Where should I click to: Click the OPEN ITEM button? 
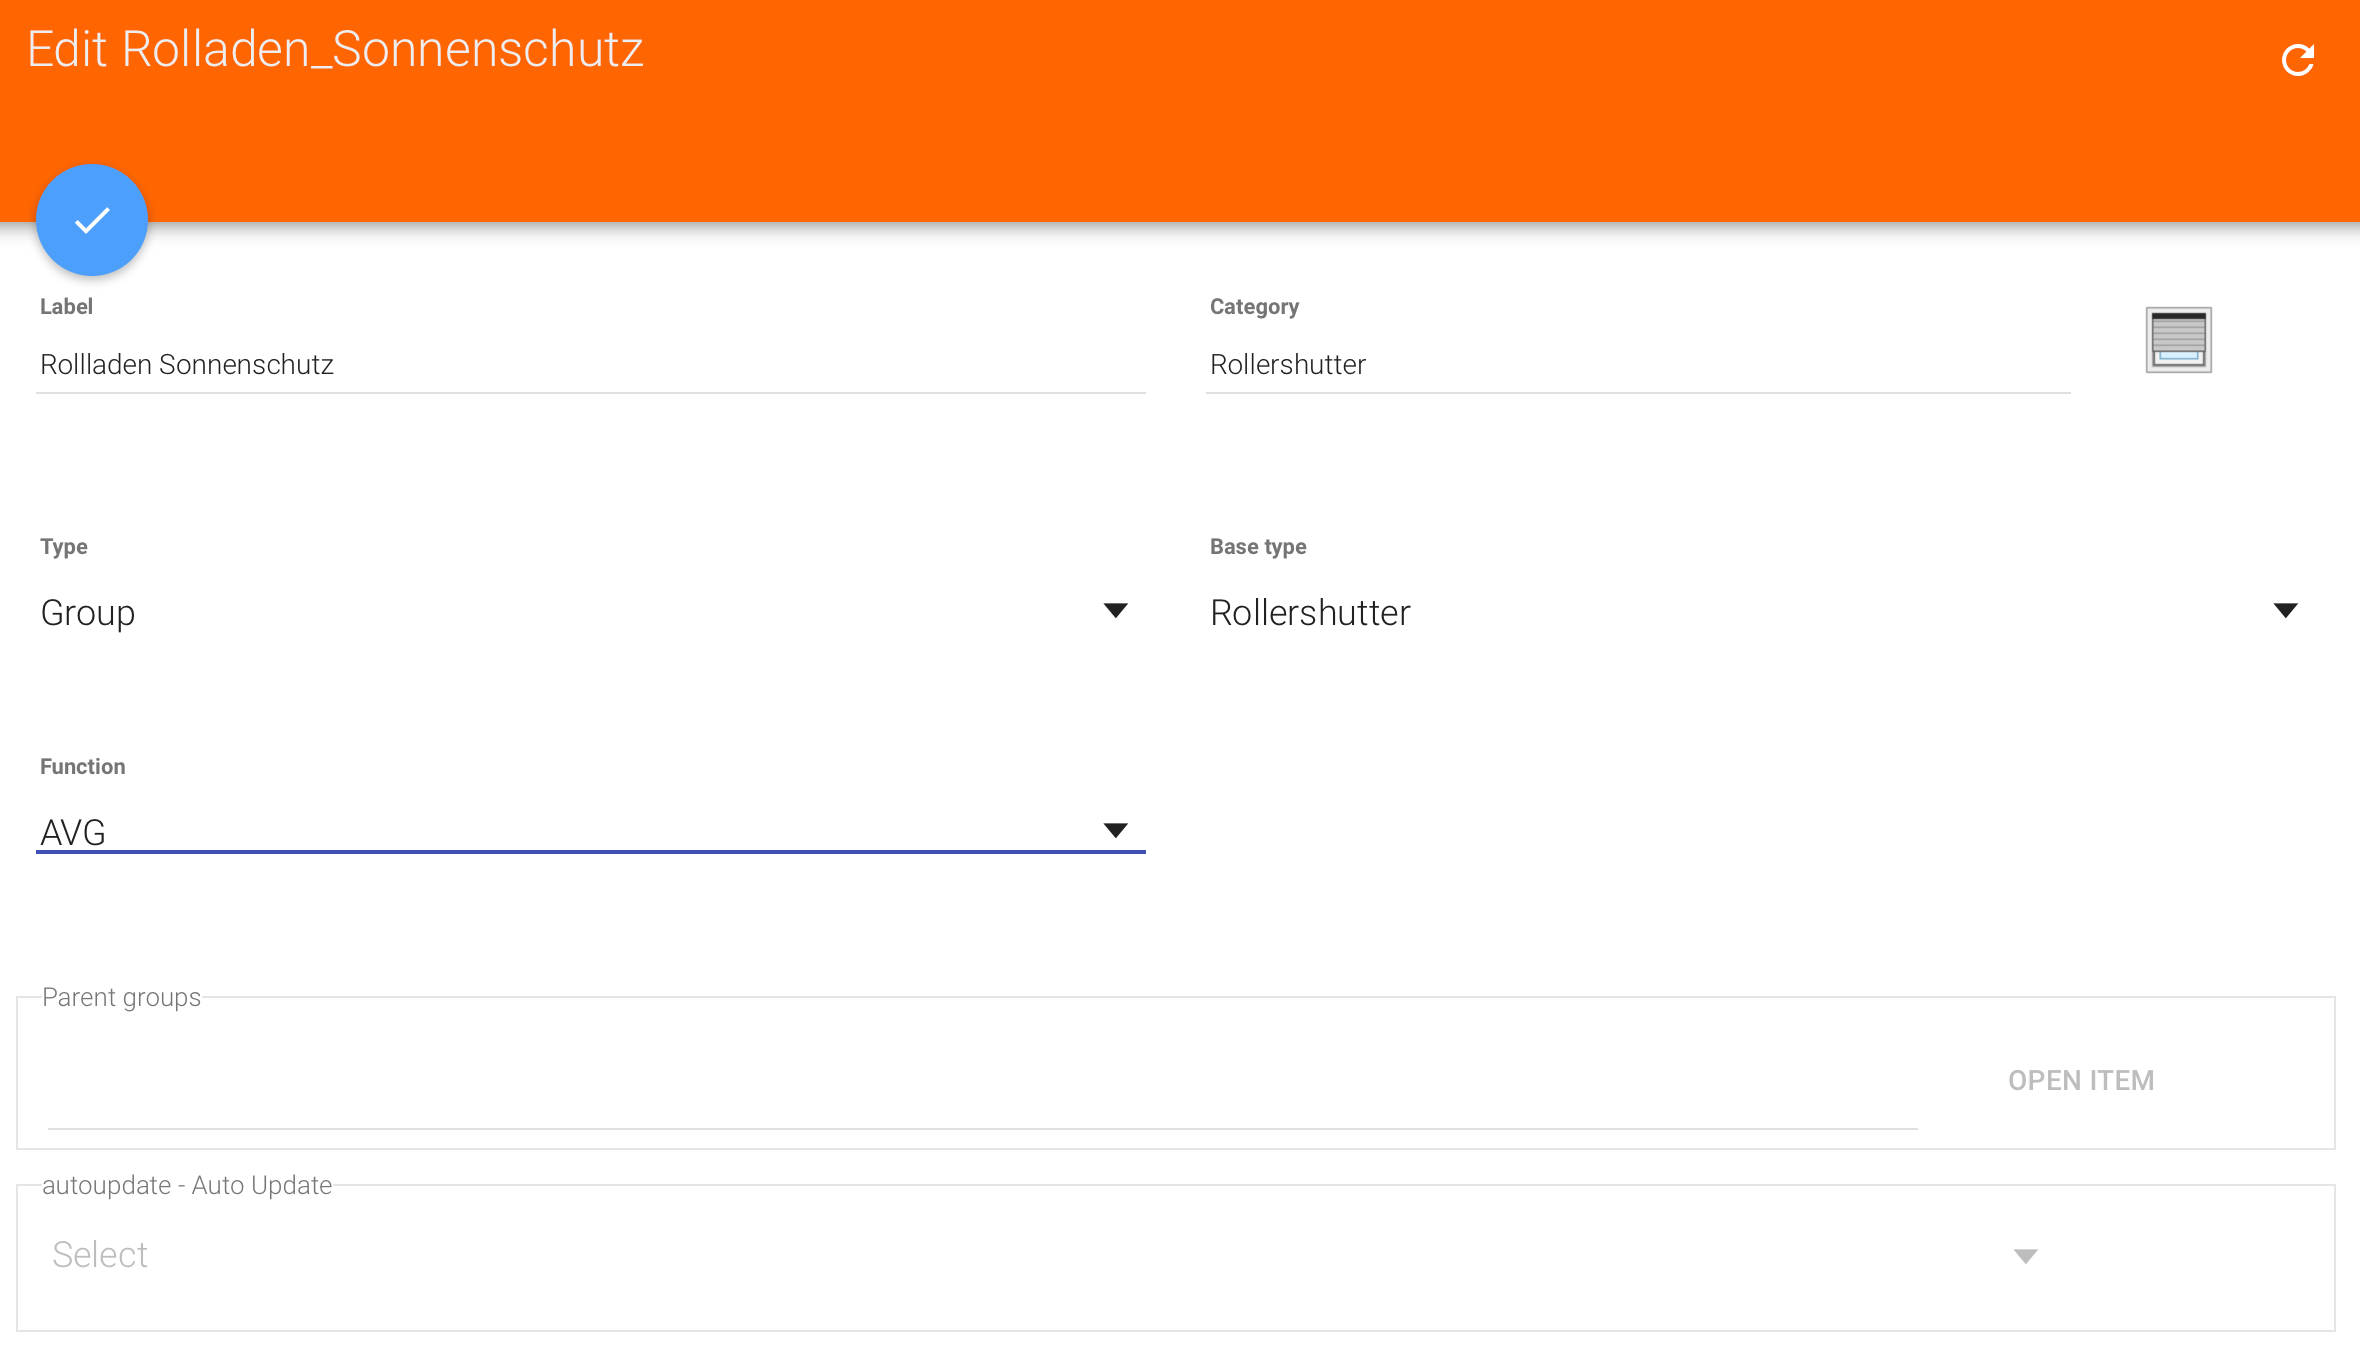[2080, 1080]
